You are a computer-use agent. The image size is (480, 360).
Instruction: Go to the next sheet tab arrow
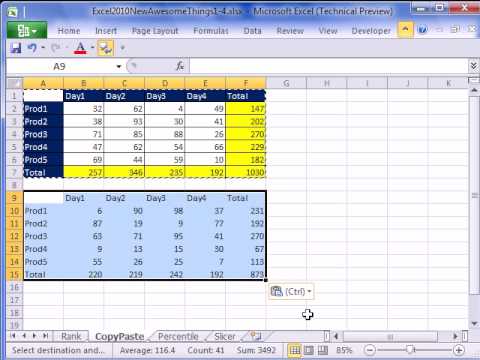pos(34,336)
